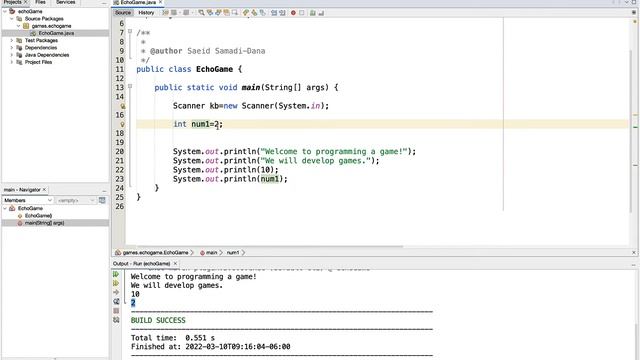Toggle Rectangular Selection mode
Image resolution: width=640 pixels, height=360 pixels.
click(235, 13)
